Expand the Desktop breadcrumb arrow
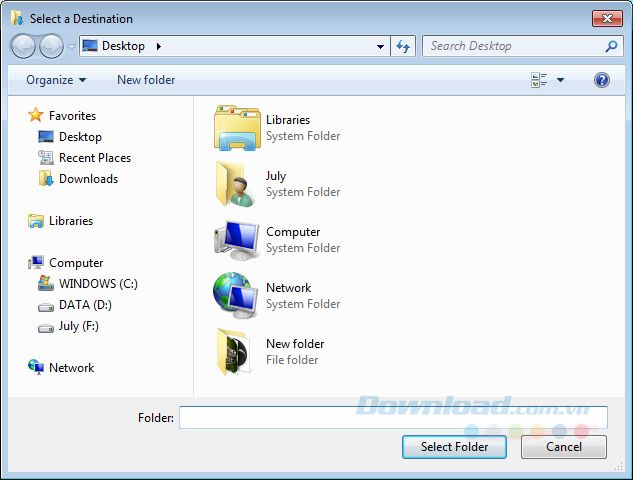633x480 pixels. [x=159, y=46]
